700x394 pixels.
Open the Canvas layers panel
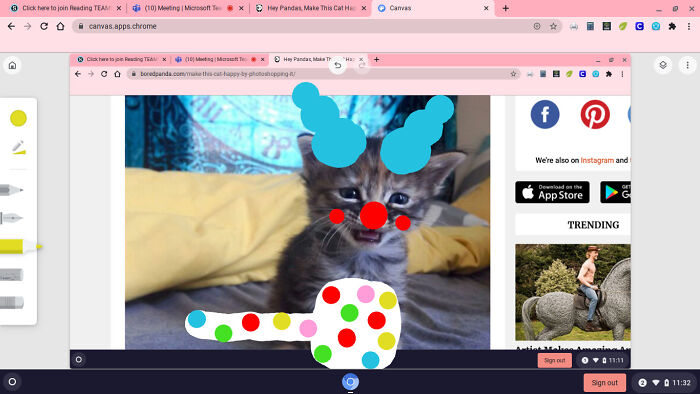tap(663, 65)
